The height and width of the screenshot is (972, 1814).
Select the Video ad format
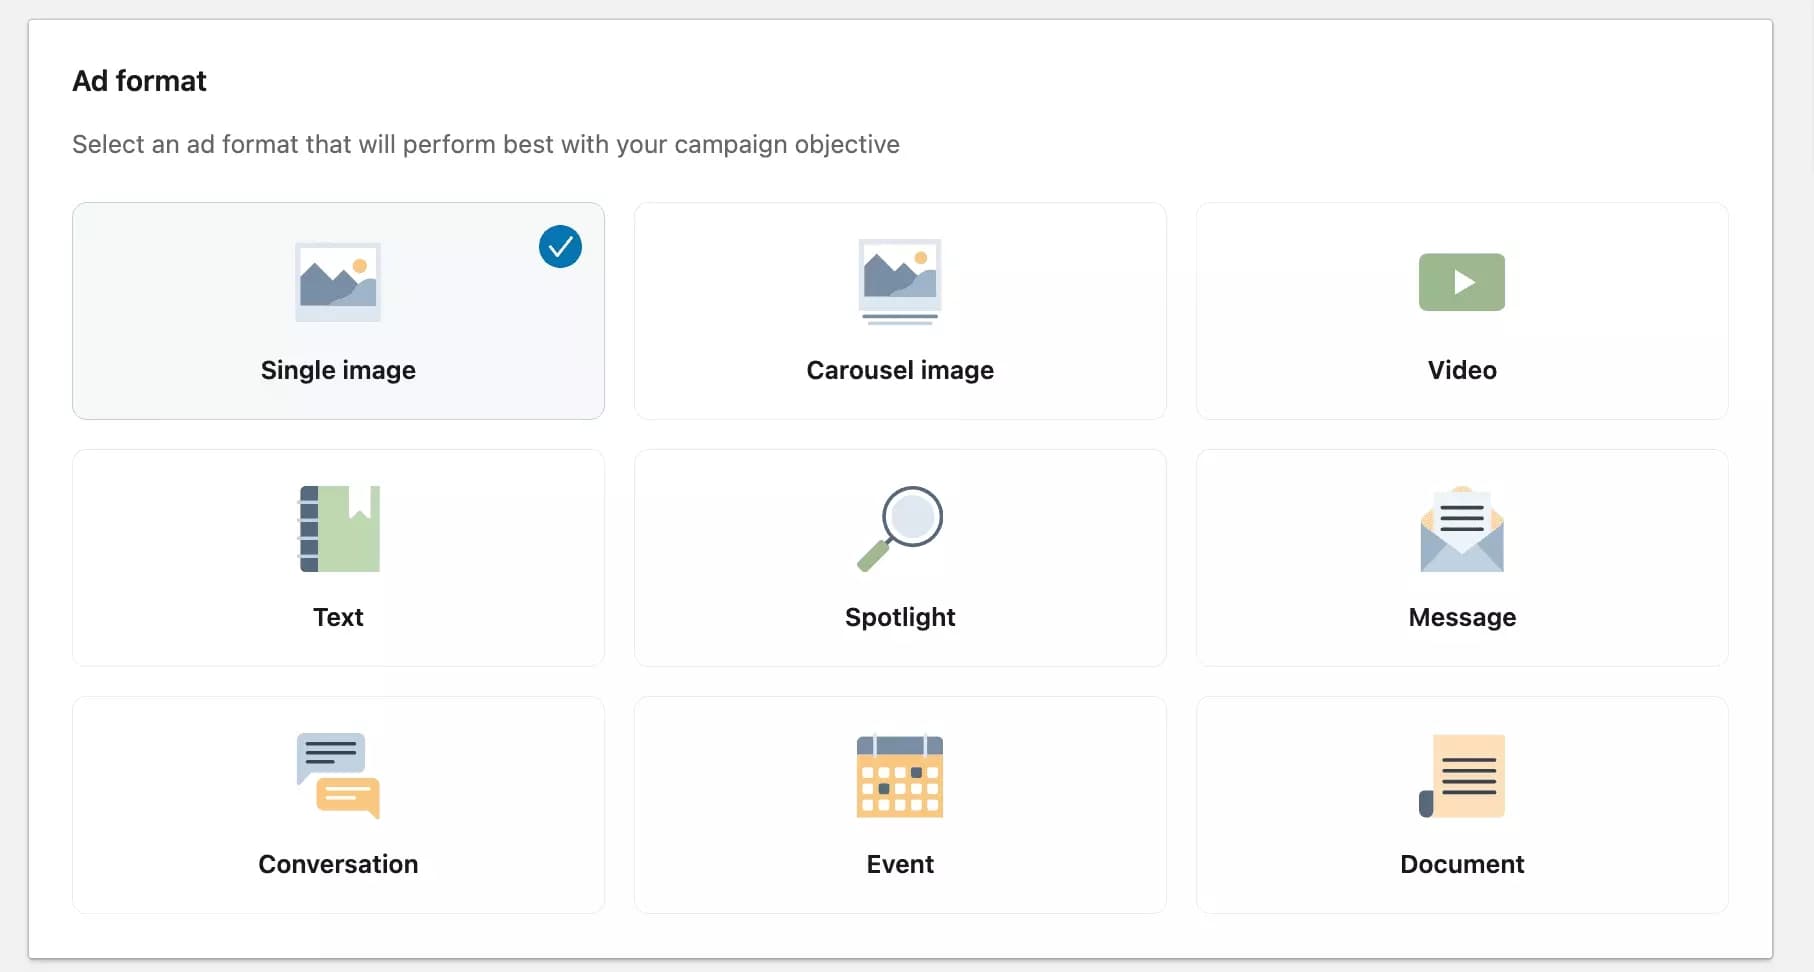point(1461,311)
